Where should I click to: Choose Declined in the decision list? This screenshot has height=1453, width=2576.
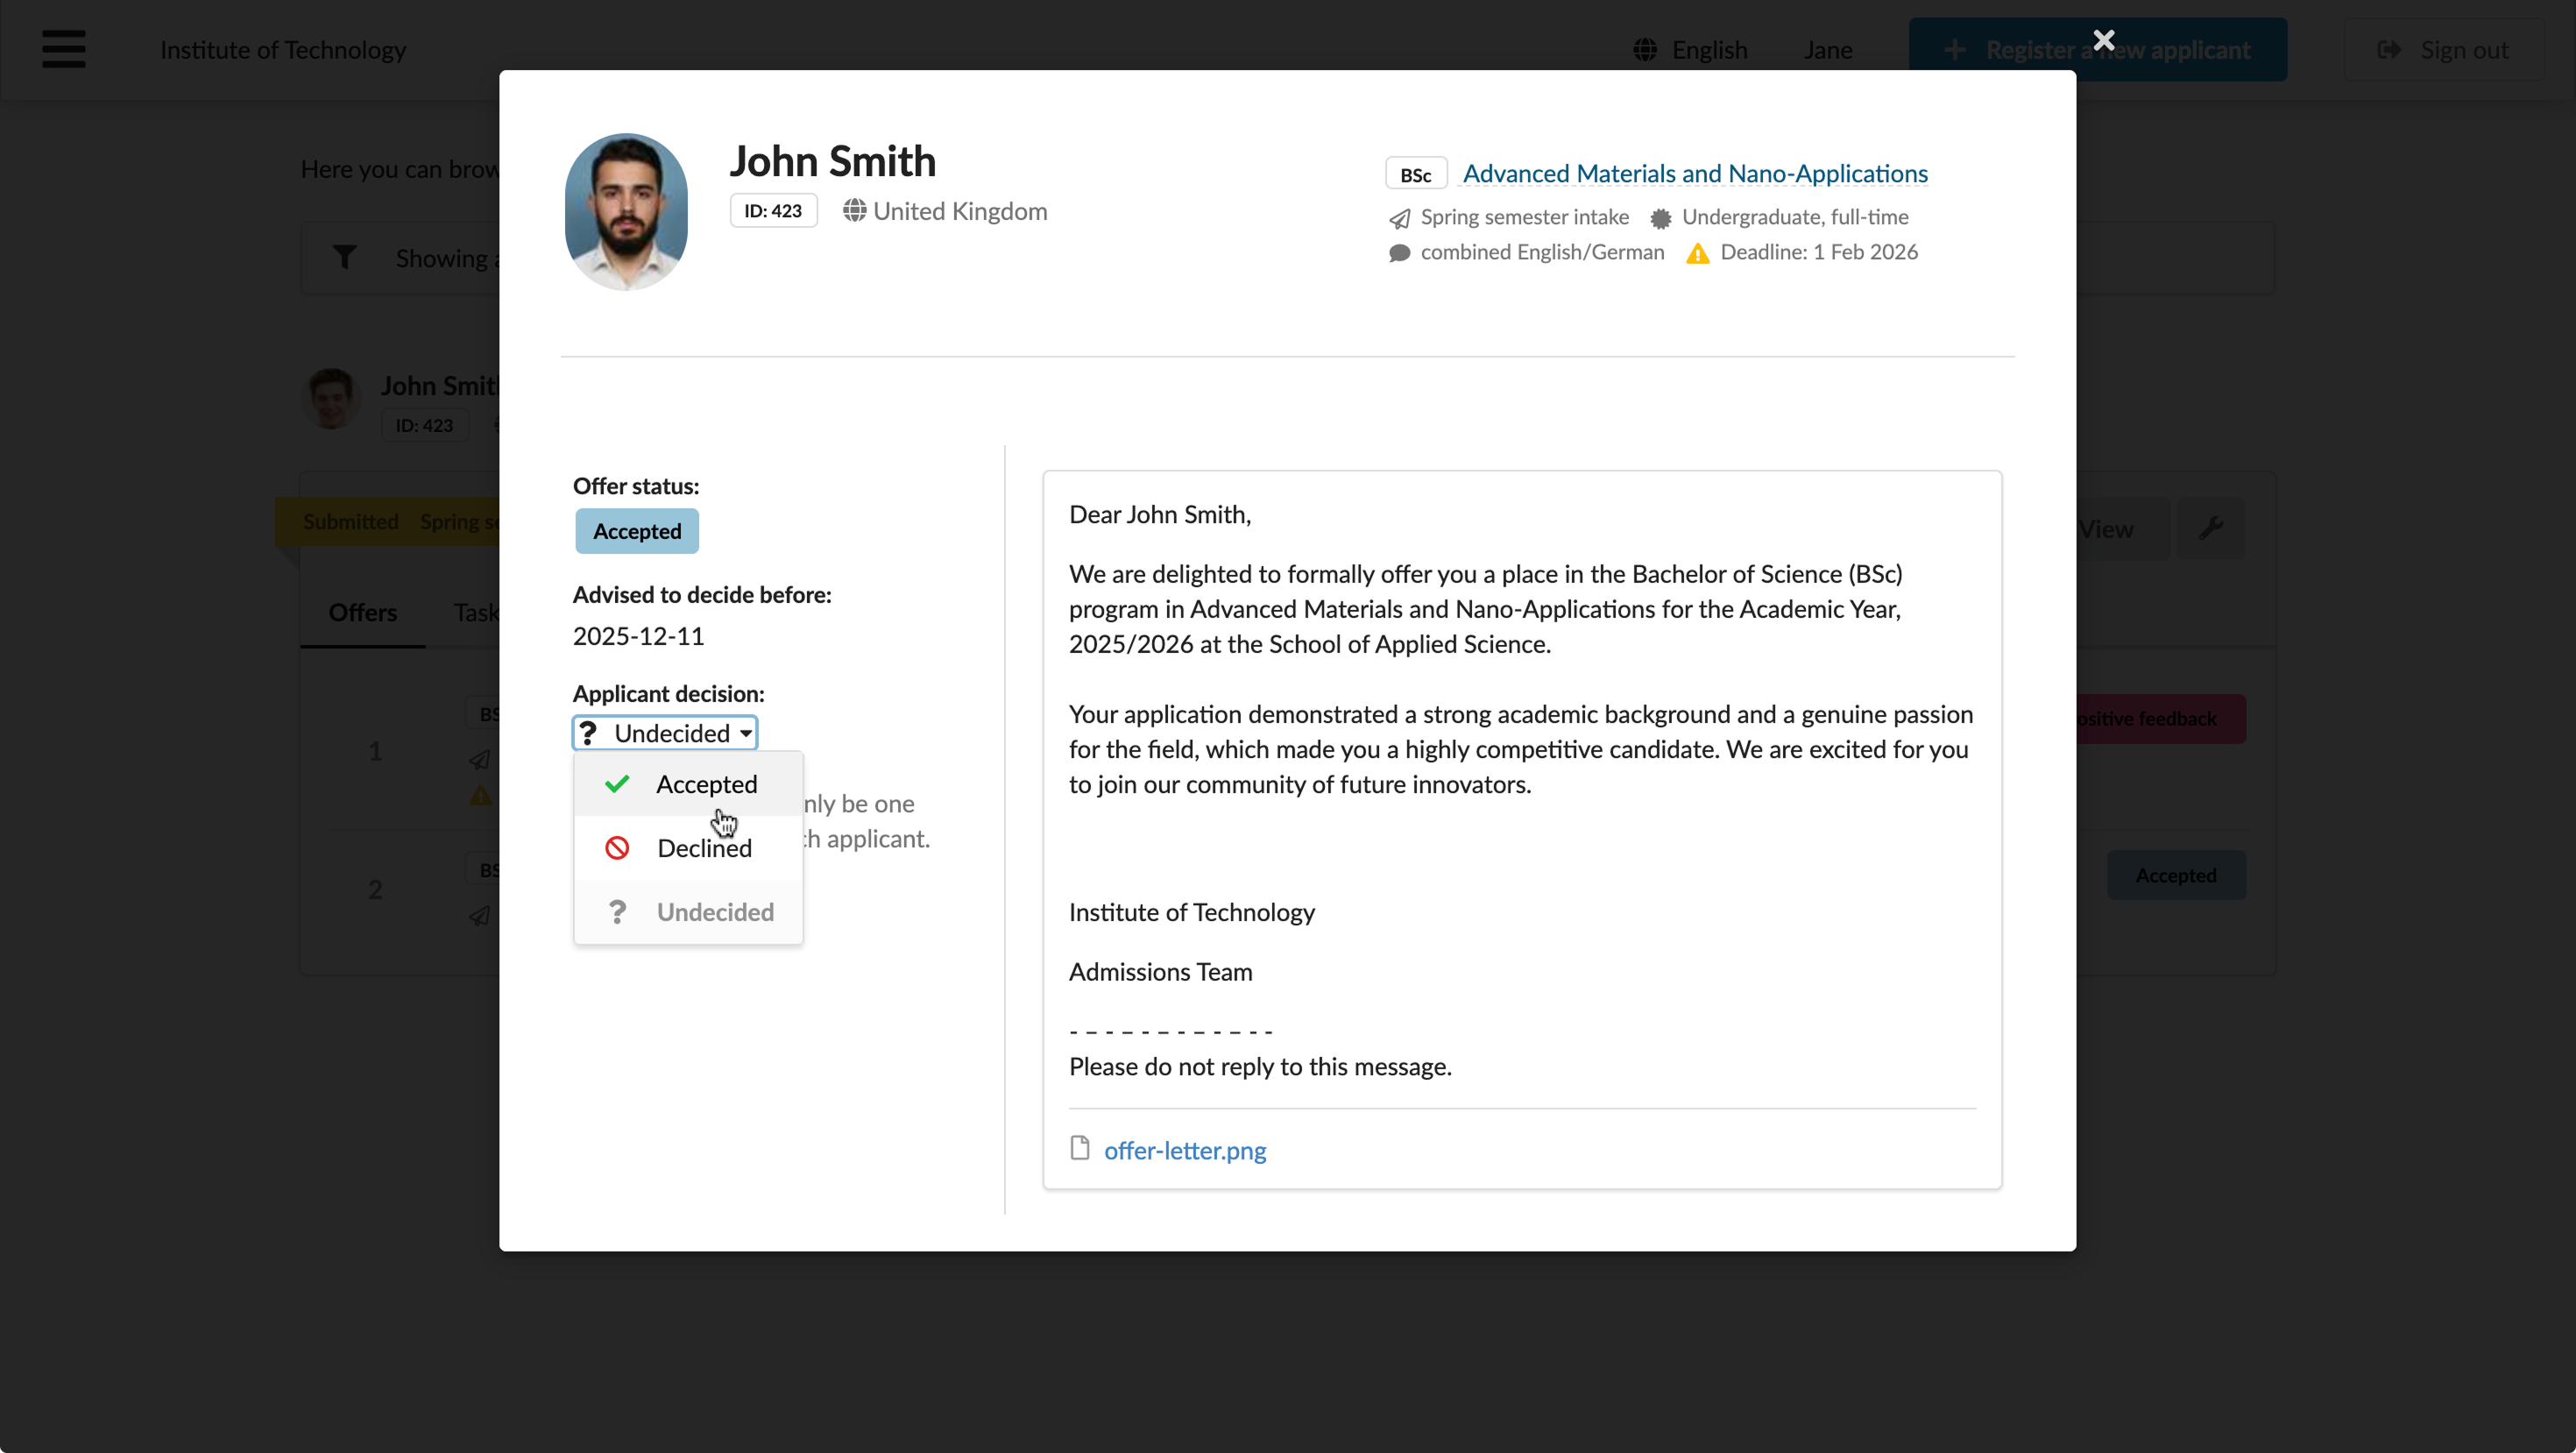688,848
